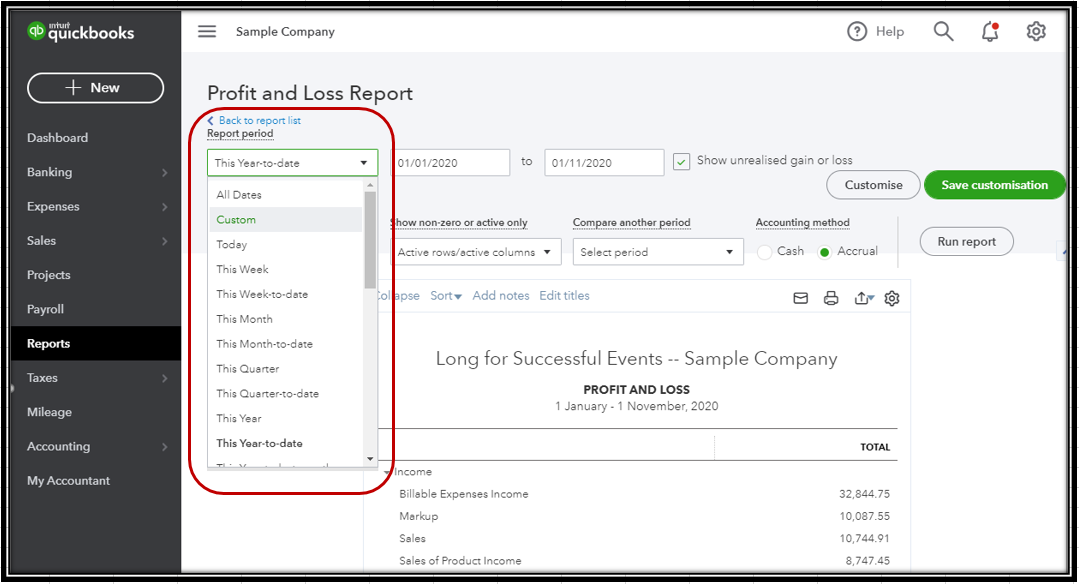Click the end date field 01/11/2020
The width and height of the screenshot is (1079, 584).
tap(604, 163)
